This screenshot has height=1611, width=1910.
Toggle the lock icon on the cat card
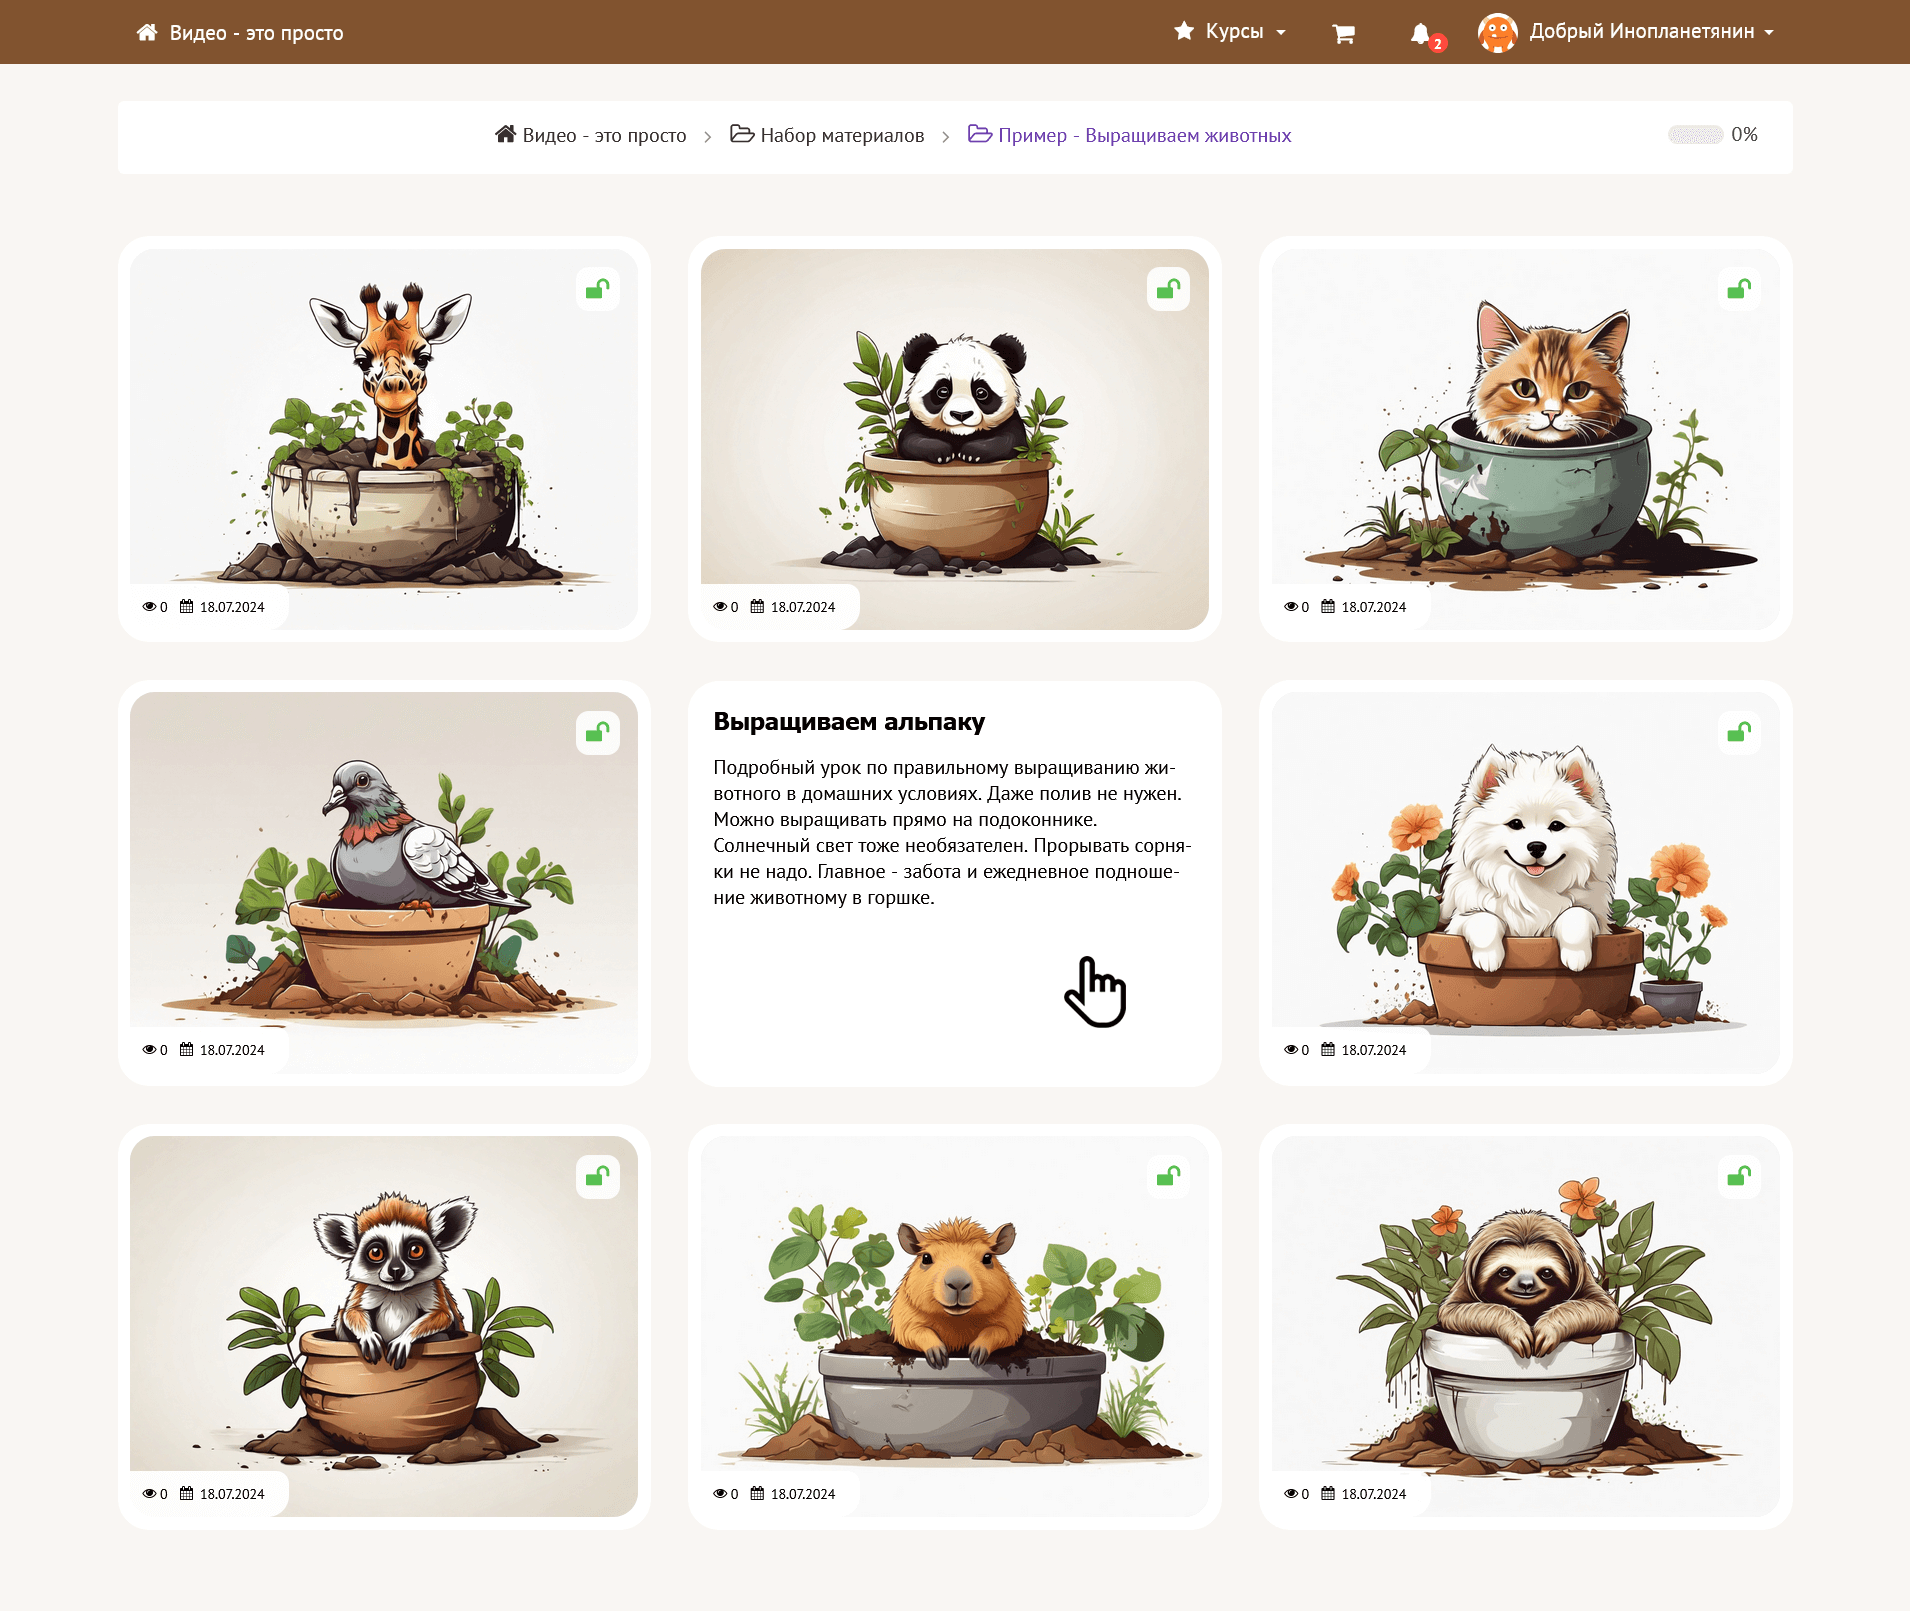[1739, 290]
